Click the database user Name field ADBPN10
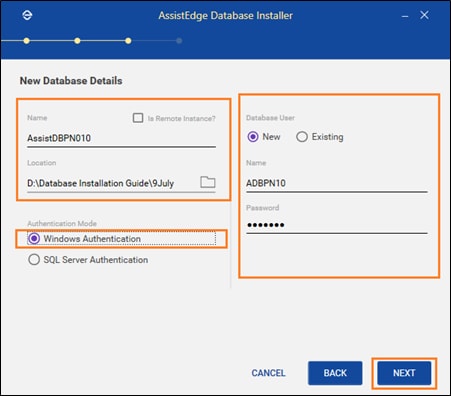451x396 pixels. 337,183
